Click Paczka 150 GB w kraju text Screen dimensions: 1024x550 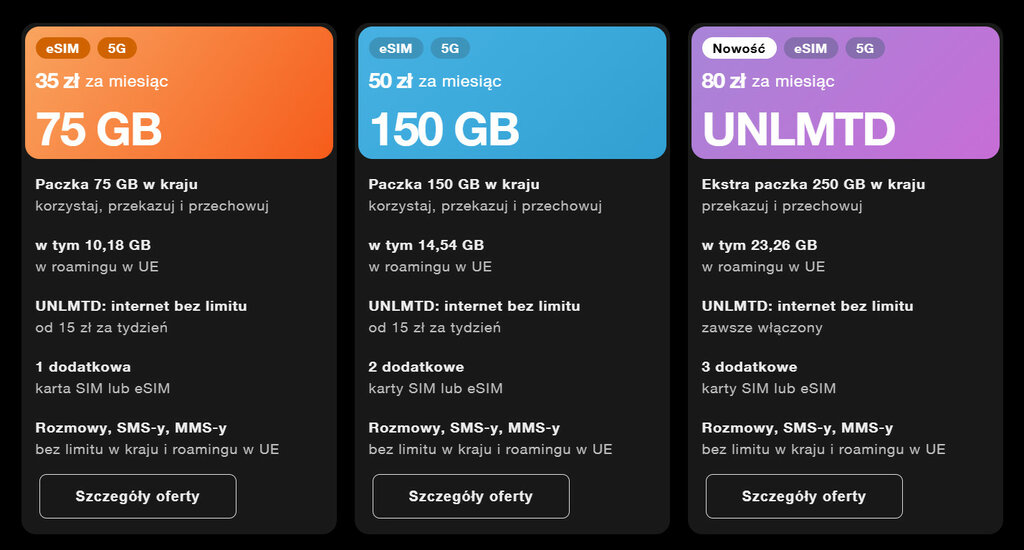coord(453,185)
